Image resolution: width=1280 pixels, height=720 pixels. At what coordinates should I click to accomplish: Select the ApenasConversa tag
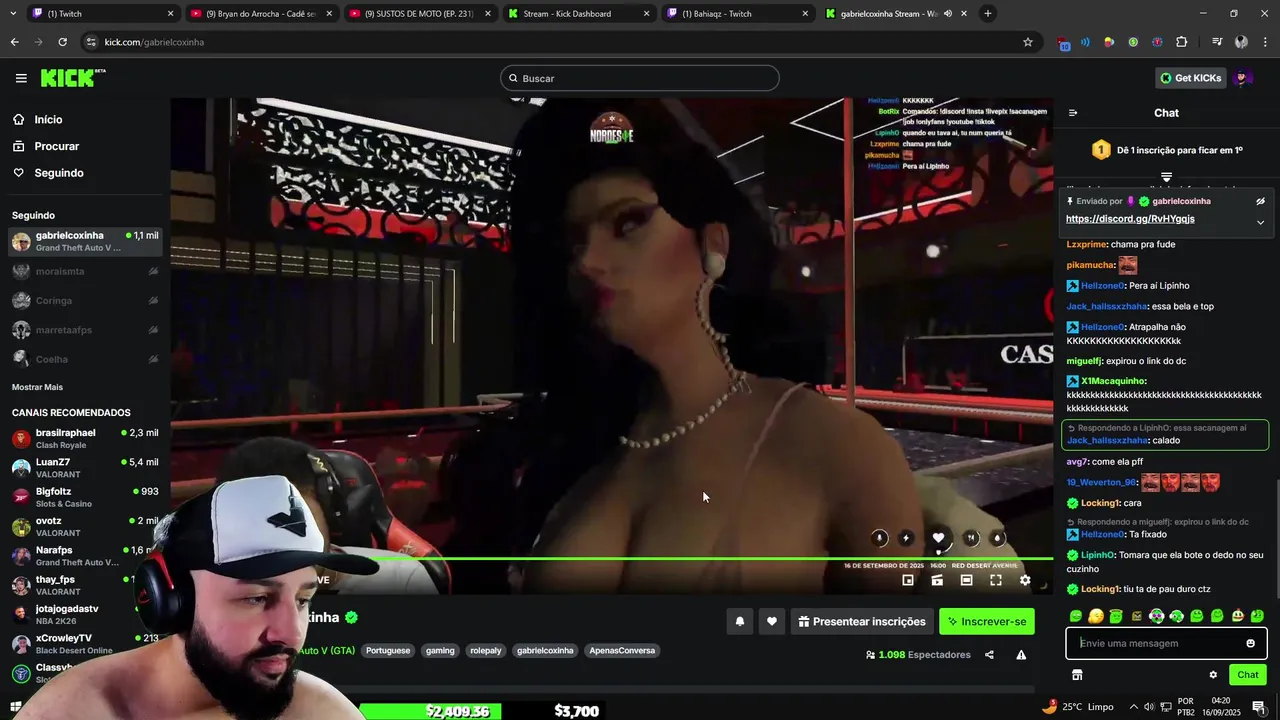click(x=622, y=650)
